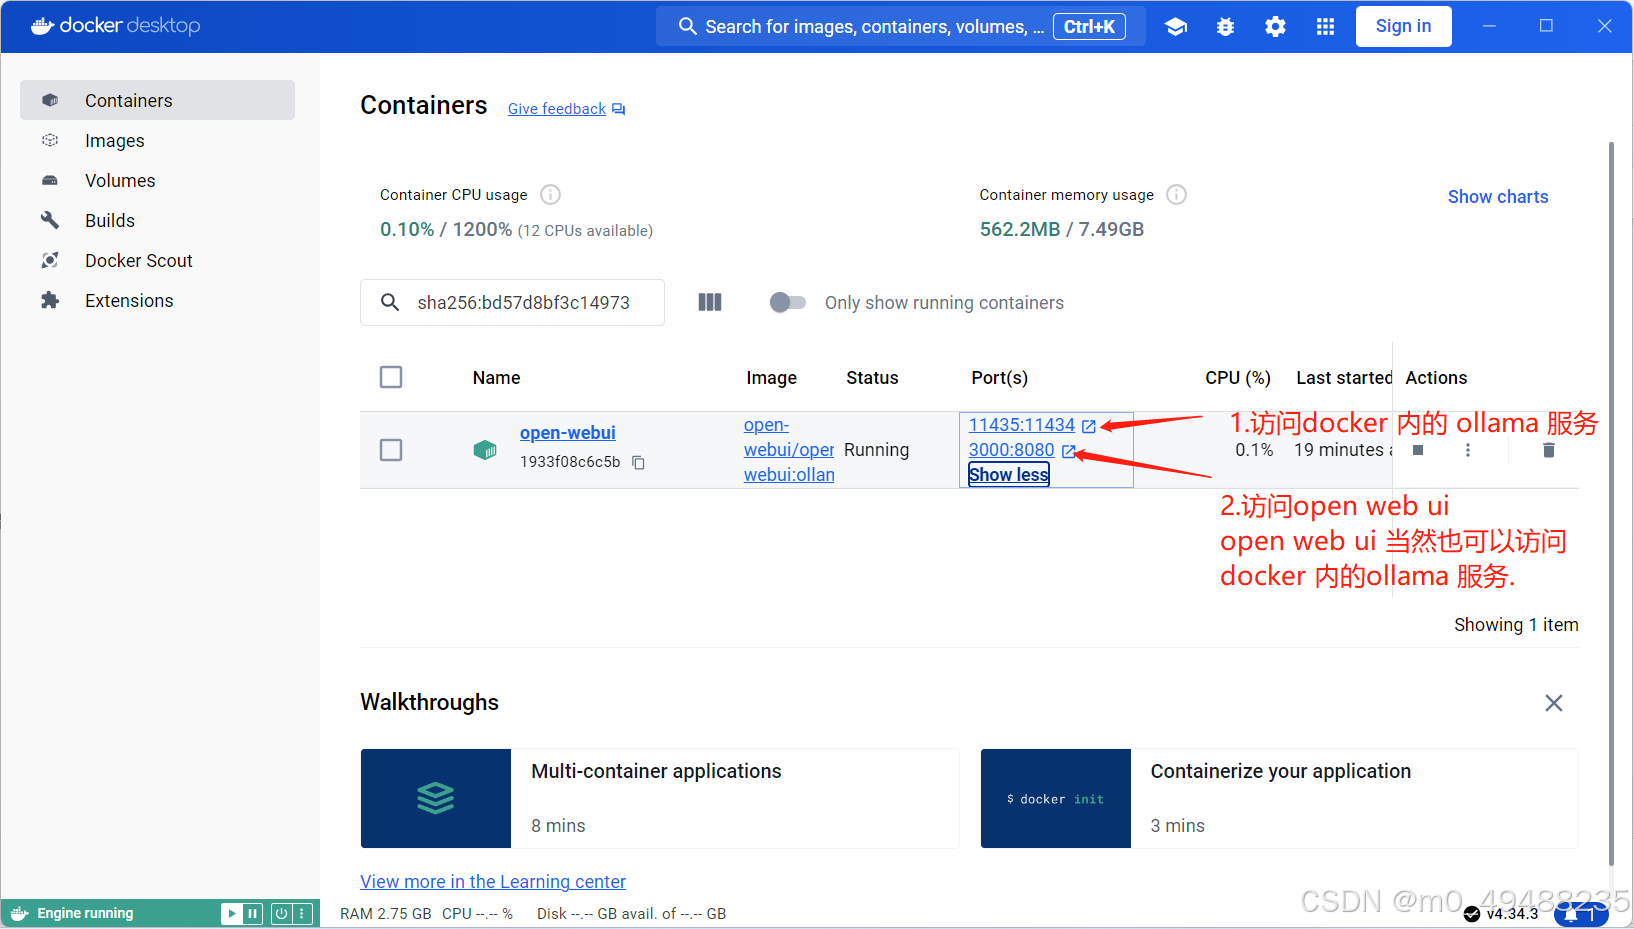The height and width of the screenshot is (929, 1634).
Task: Select the header select-all checkbox
Action: pos(391,377)
